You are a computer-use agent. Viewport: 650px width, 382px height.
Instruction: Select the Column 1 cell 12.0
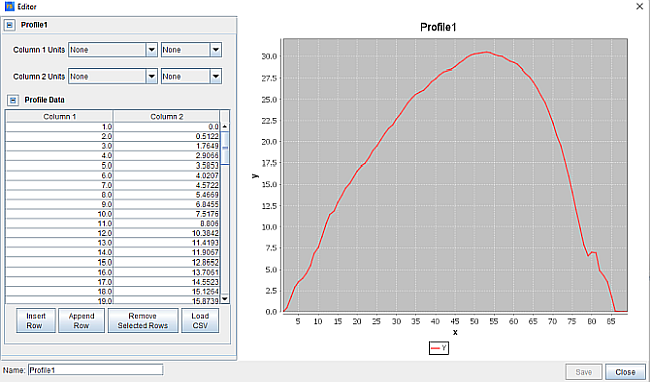pyautogui.click(x=59, y=233)
